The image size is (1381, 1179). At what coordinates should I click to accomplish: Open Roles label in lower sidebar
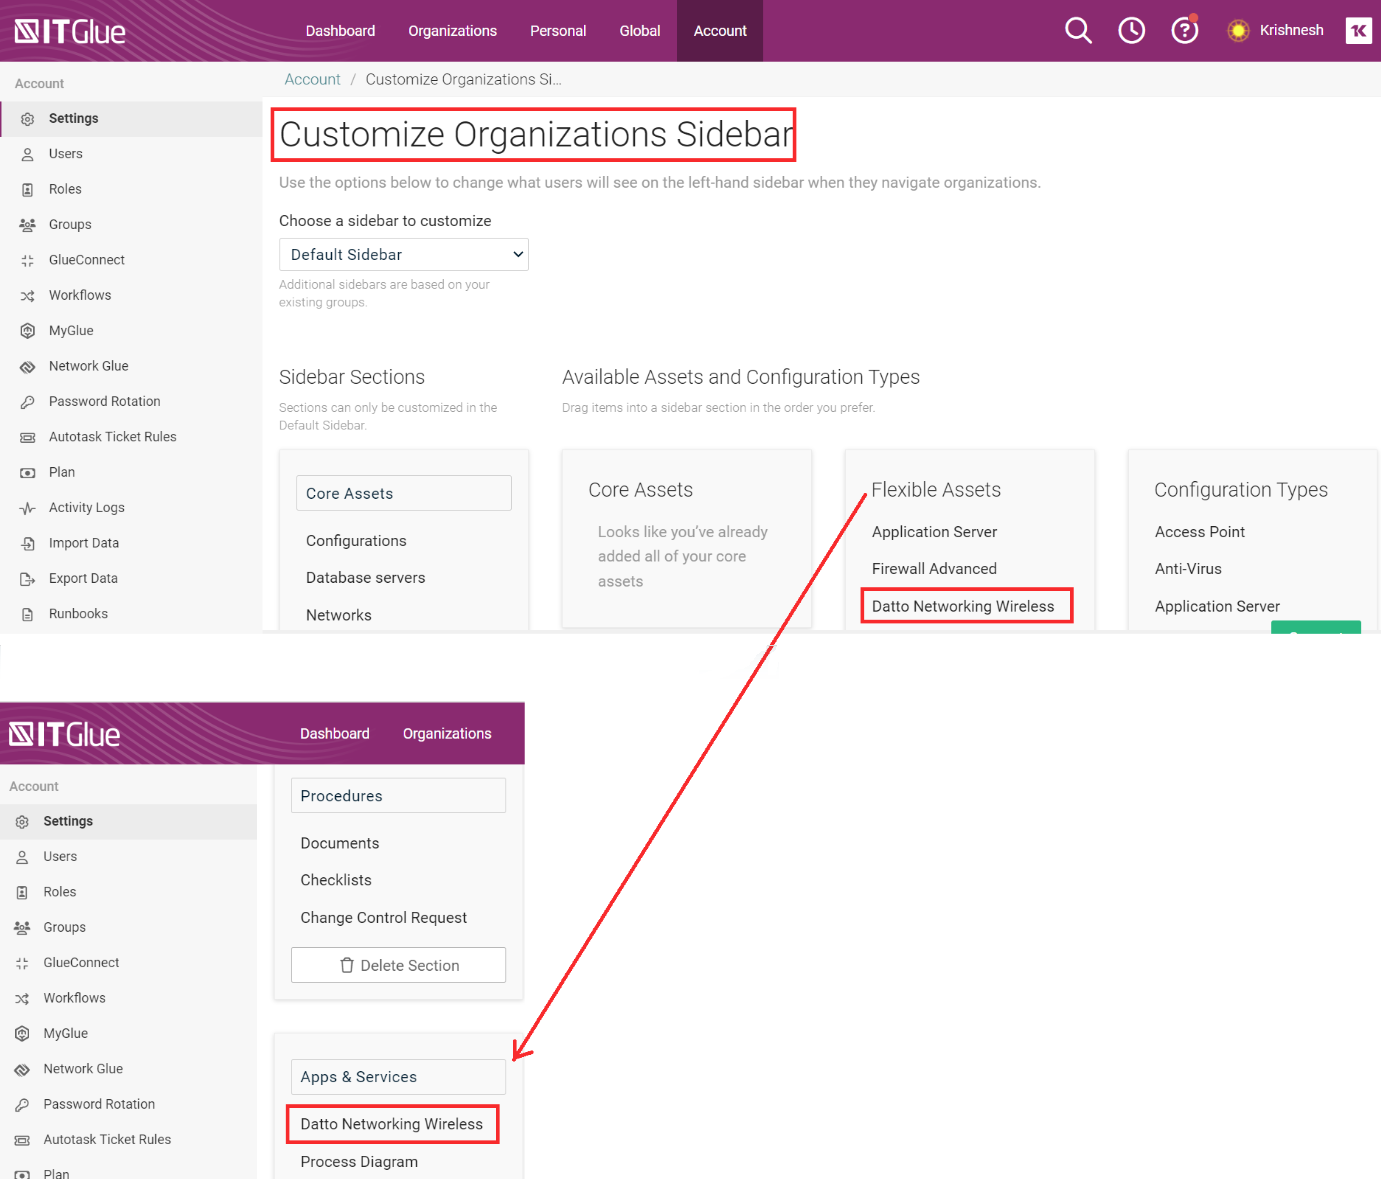(x=60, y=892)
